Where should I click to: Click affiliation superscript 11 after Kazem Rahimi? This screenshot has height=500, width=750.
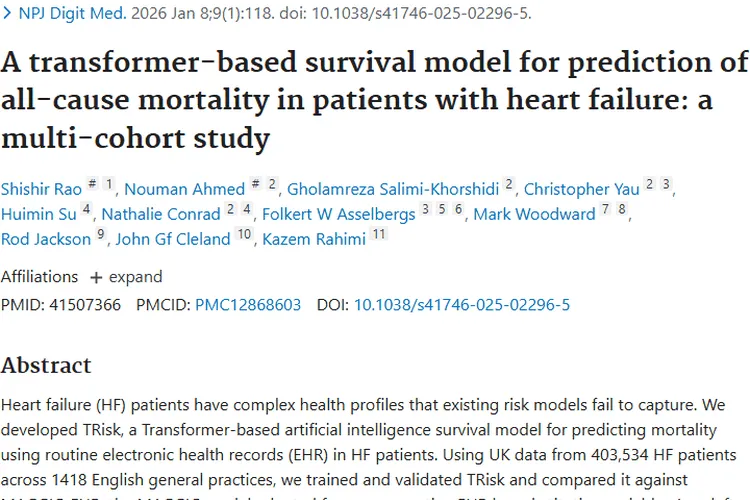378,235
